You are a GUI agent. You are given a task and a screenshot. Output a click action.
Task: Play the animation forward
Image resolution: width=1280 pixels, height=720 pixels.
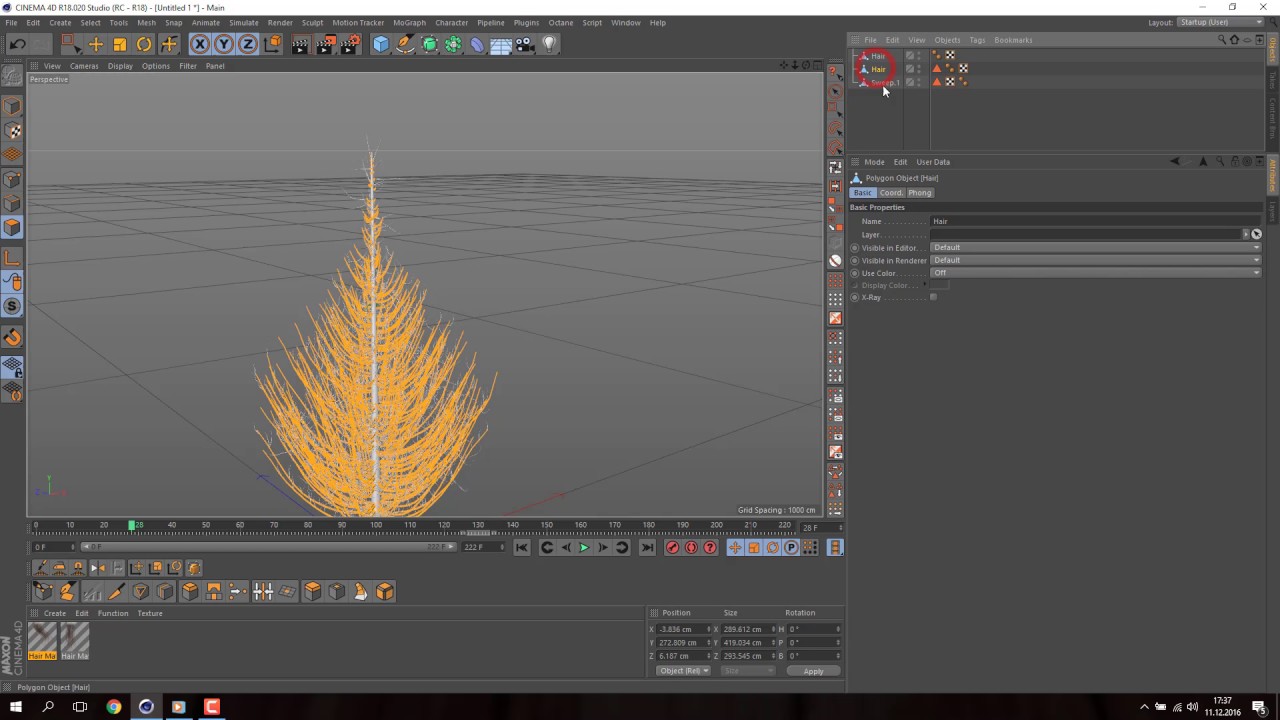pos(584,547)
